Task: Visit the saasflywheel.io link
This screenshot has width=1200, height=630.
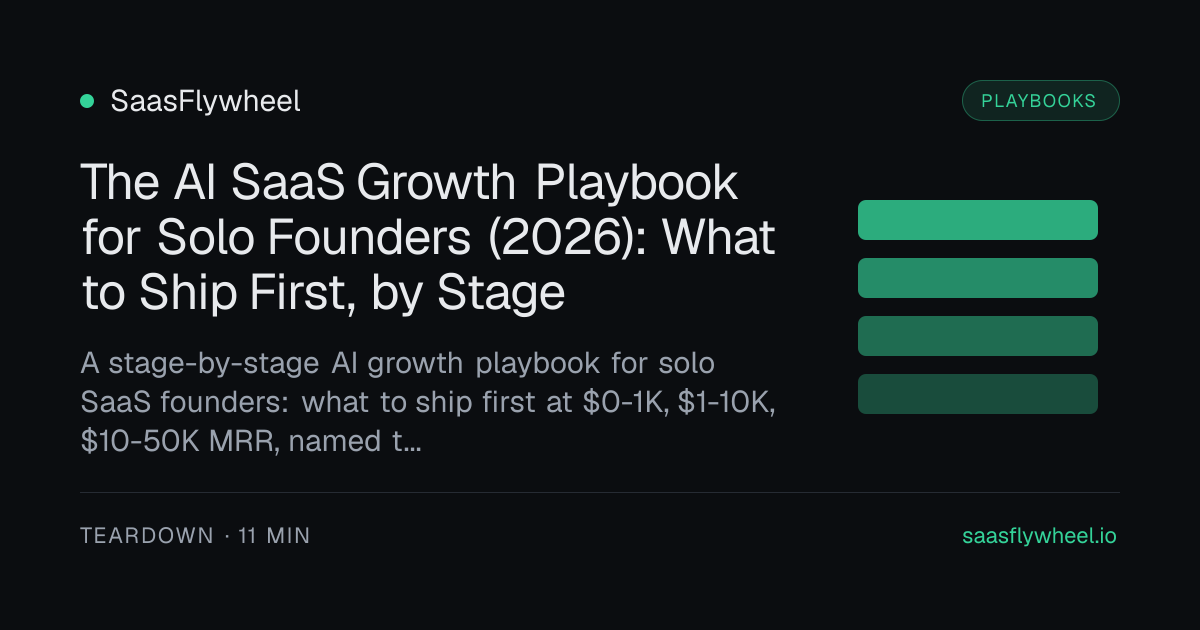Action: tap(1039, 536)
